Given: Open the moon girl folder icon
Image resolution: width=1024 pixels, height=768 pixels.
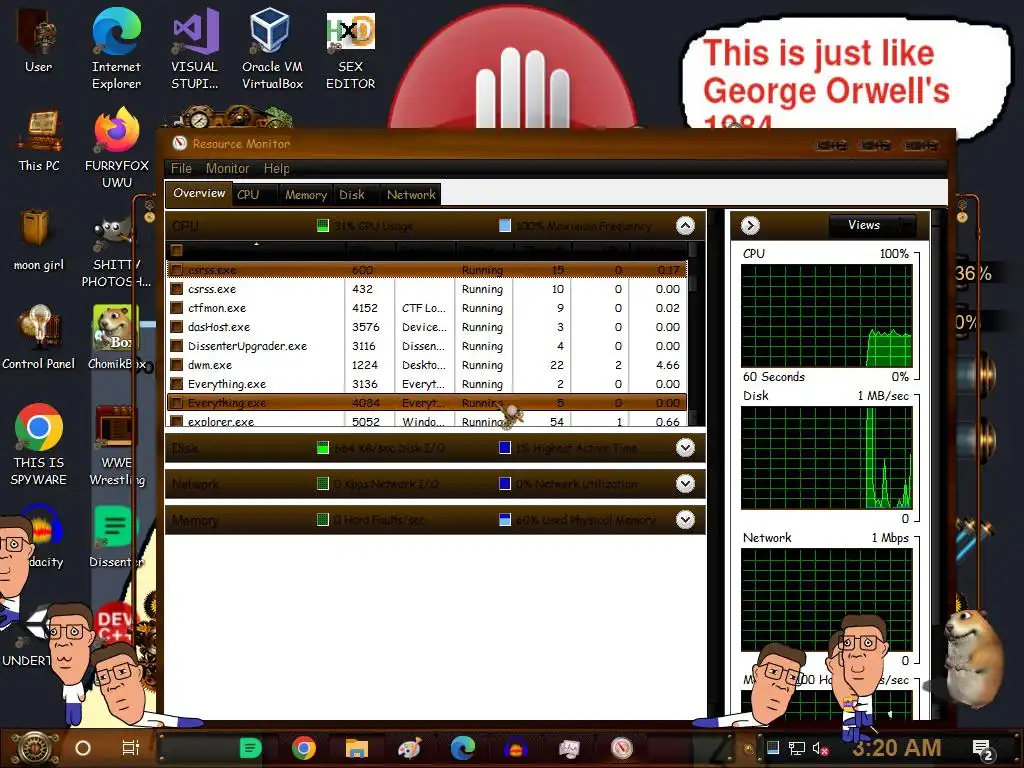Looking at the screenshot, I should pos(39,239).
